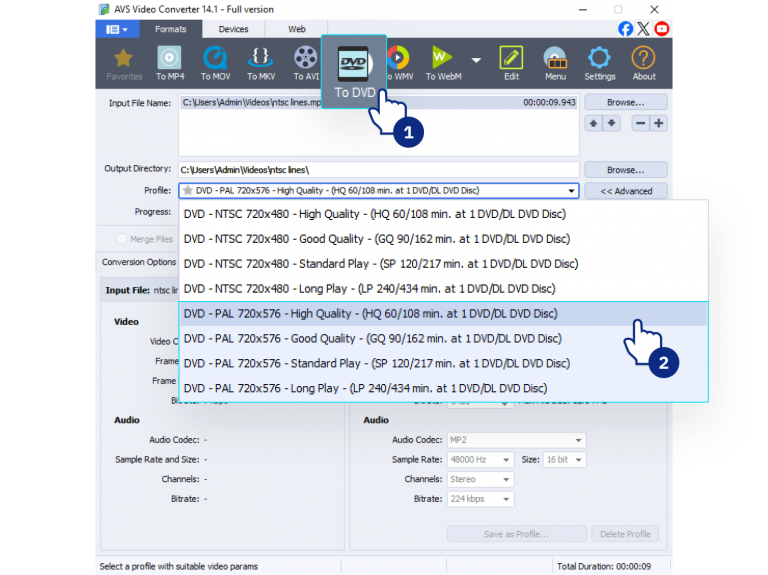Click the Advanced button
This screenshot has width=768, height=575.
626,191
